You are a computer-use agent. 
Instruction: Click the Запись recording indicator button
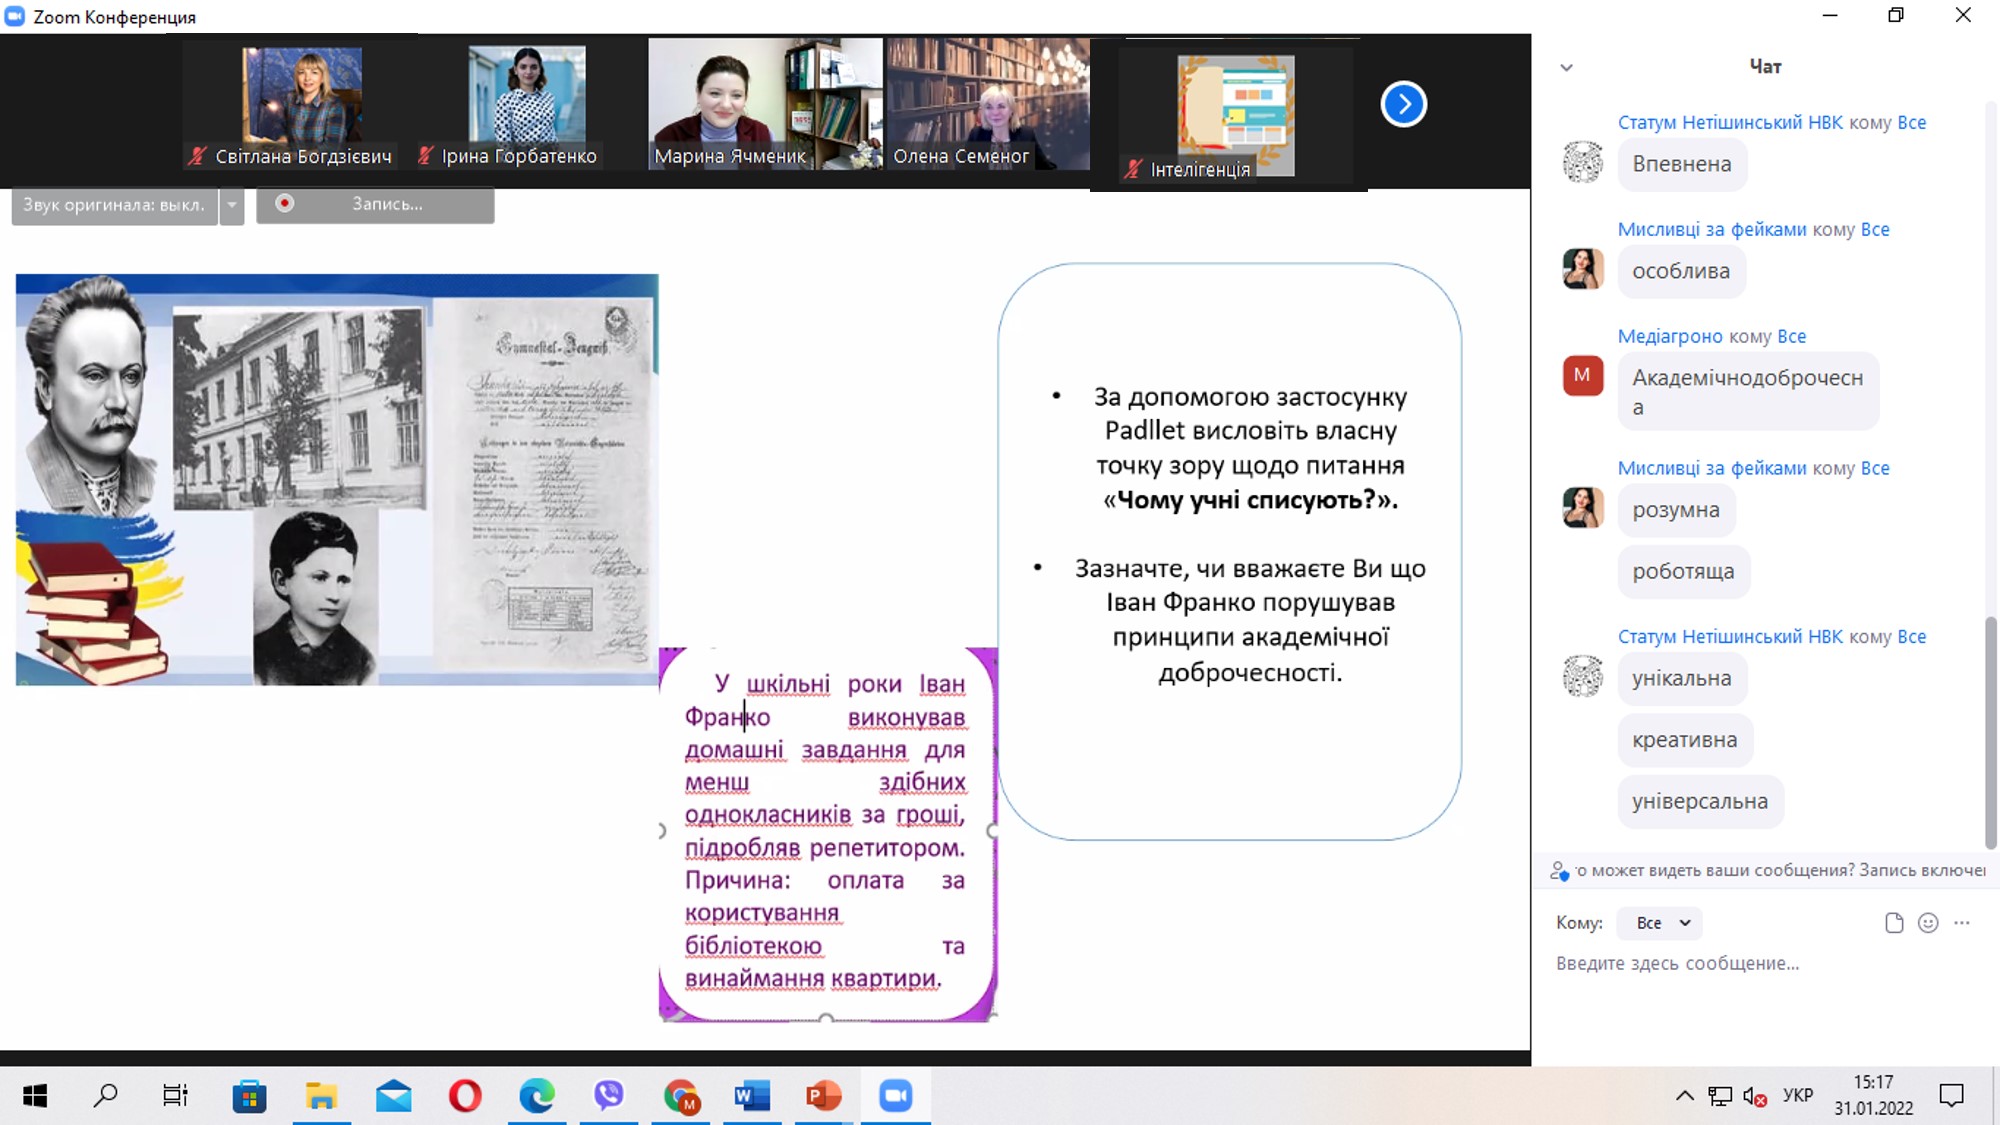point(375,205)
